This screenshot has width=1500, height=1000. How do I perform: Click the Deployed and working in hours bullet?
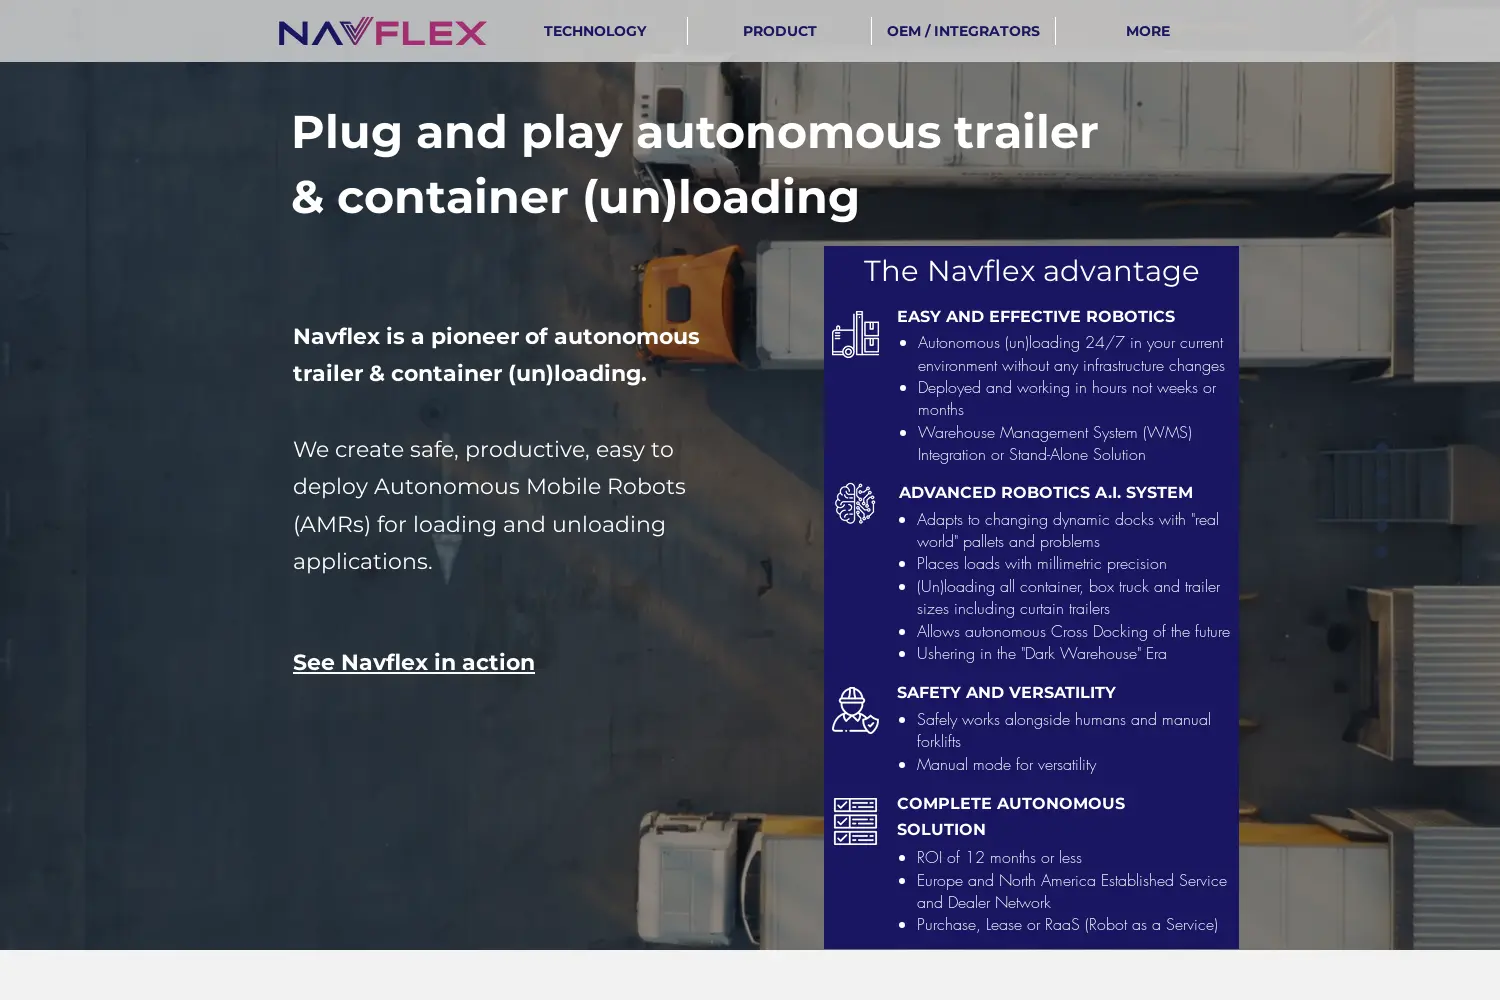[x=1067, y=398]
